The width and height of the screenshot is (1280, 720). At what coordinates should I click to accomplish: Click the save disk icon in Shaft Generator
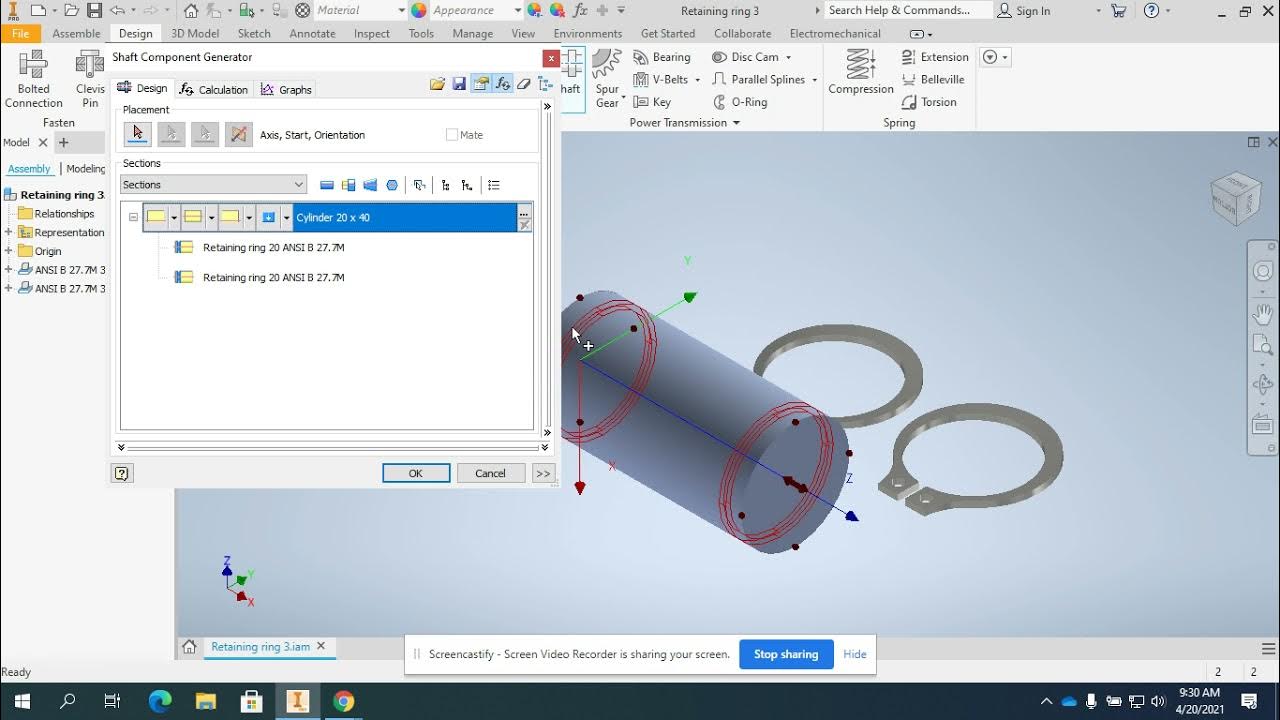(459, 85)
